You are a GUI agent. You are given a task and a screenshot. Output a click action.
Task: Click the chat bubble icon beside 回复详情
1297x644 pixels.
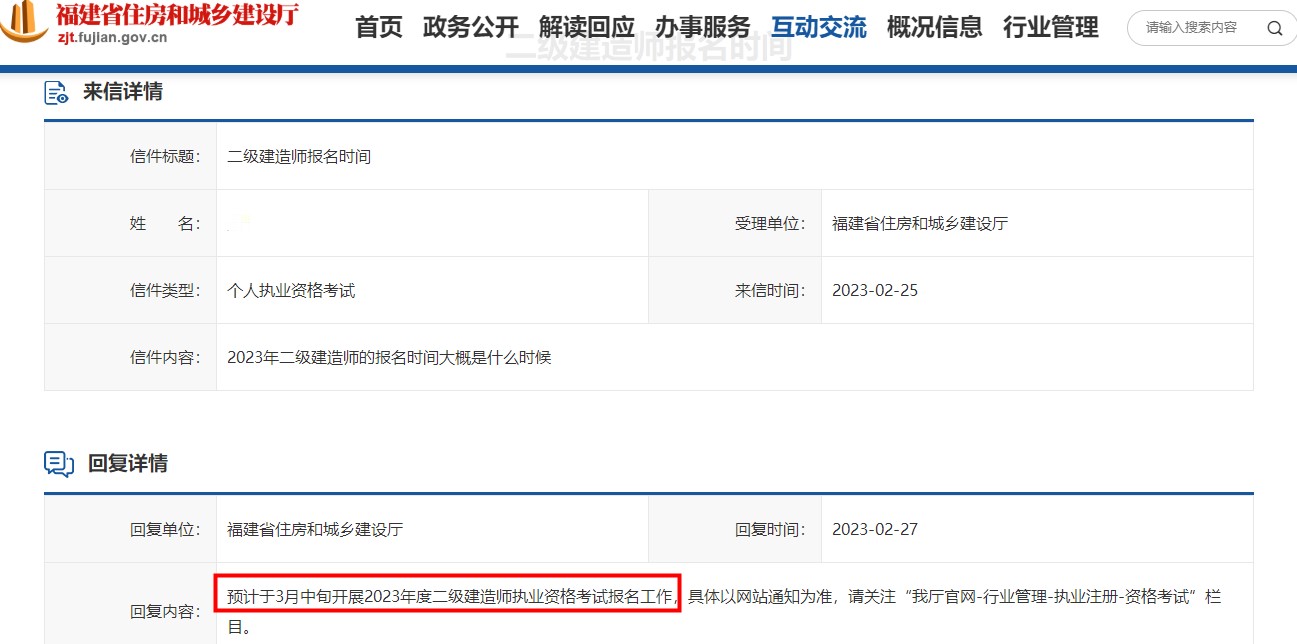click(57, 463)
